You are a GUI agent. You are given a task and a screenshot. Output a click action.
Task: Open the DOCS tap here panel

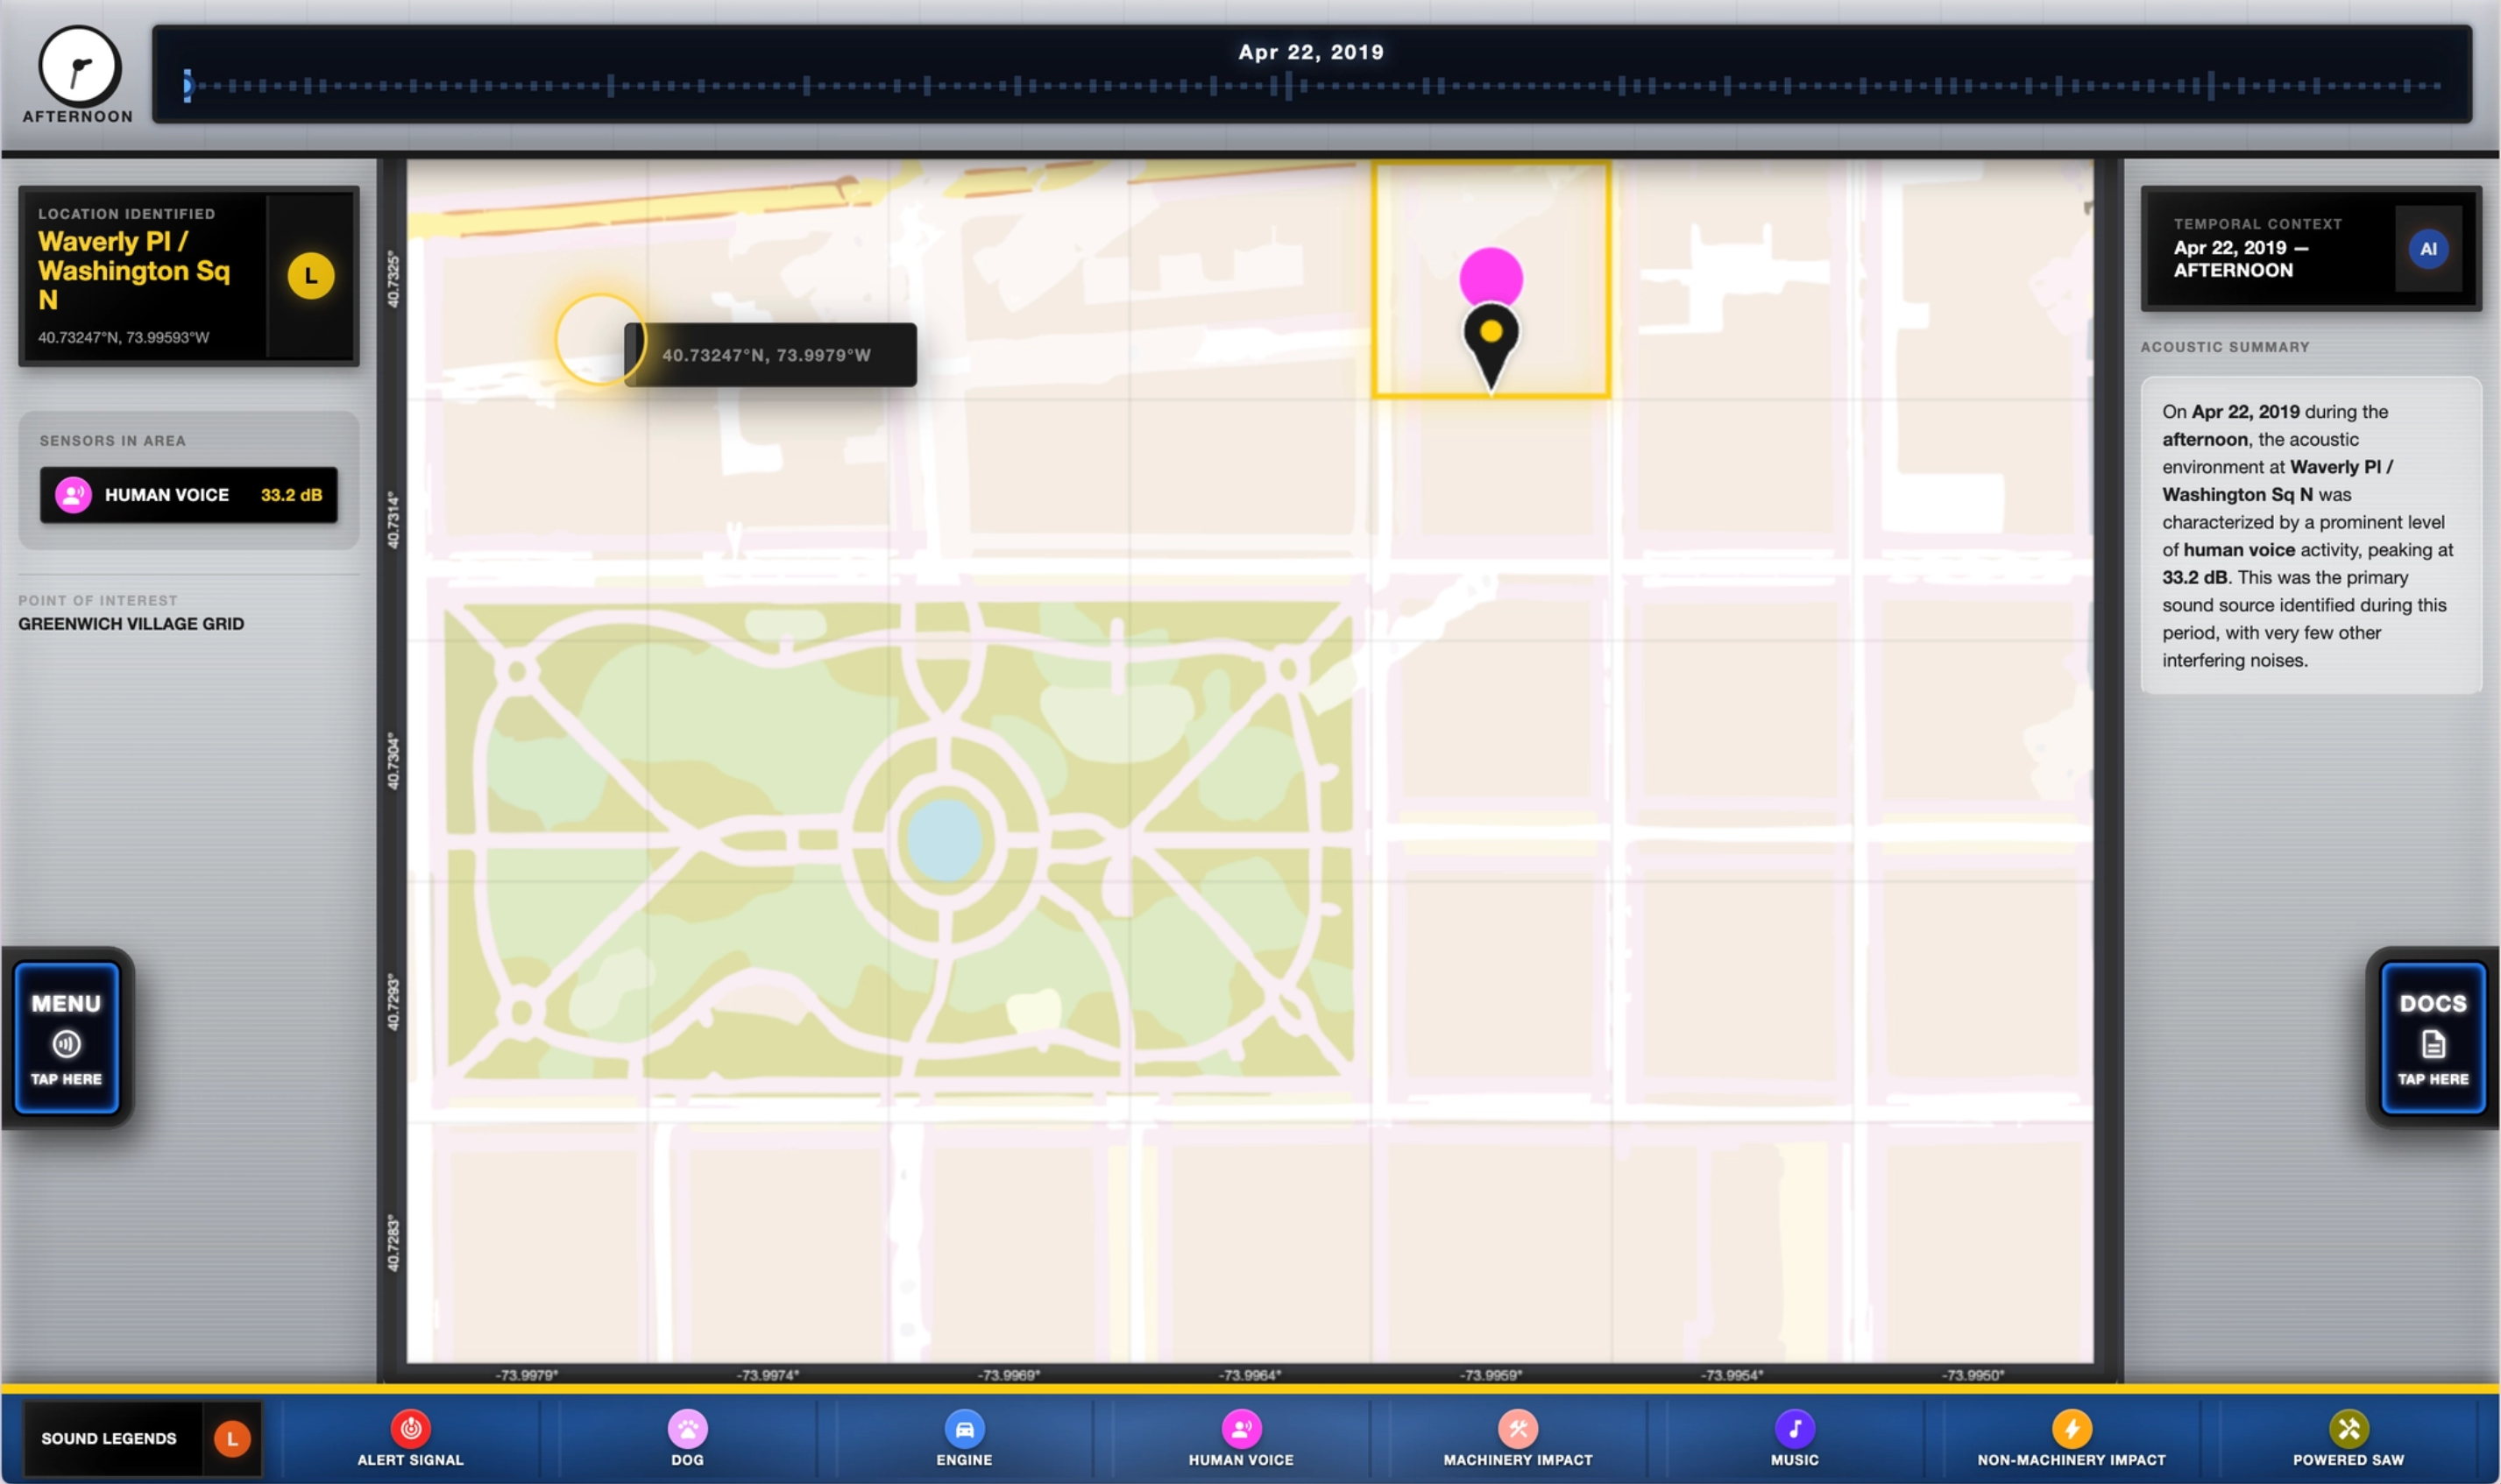pyautogui.click(x=2432, y=1037)
